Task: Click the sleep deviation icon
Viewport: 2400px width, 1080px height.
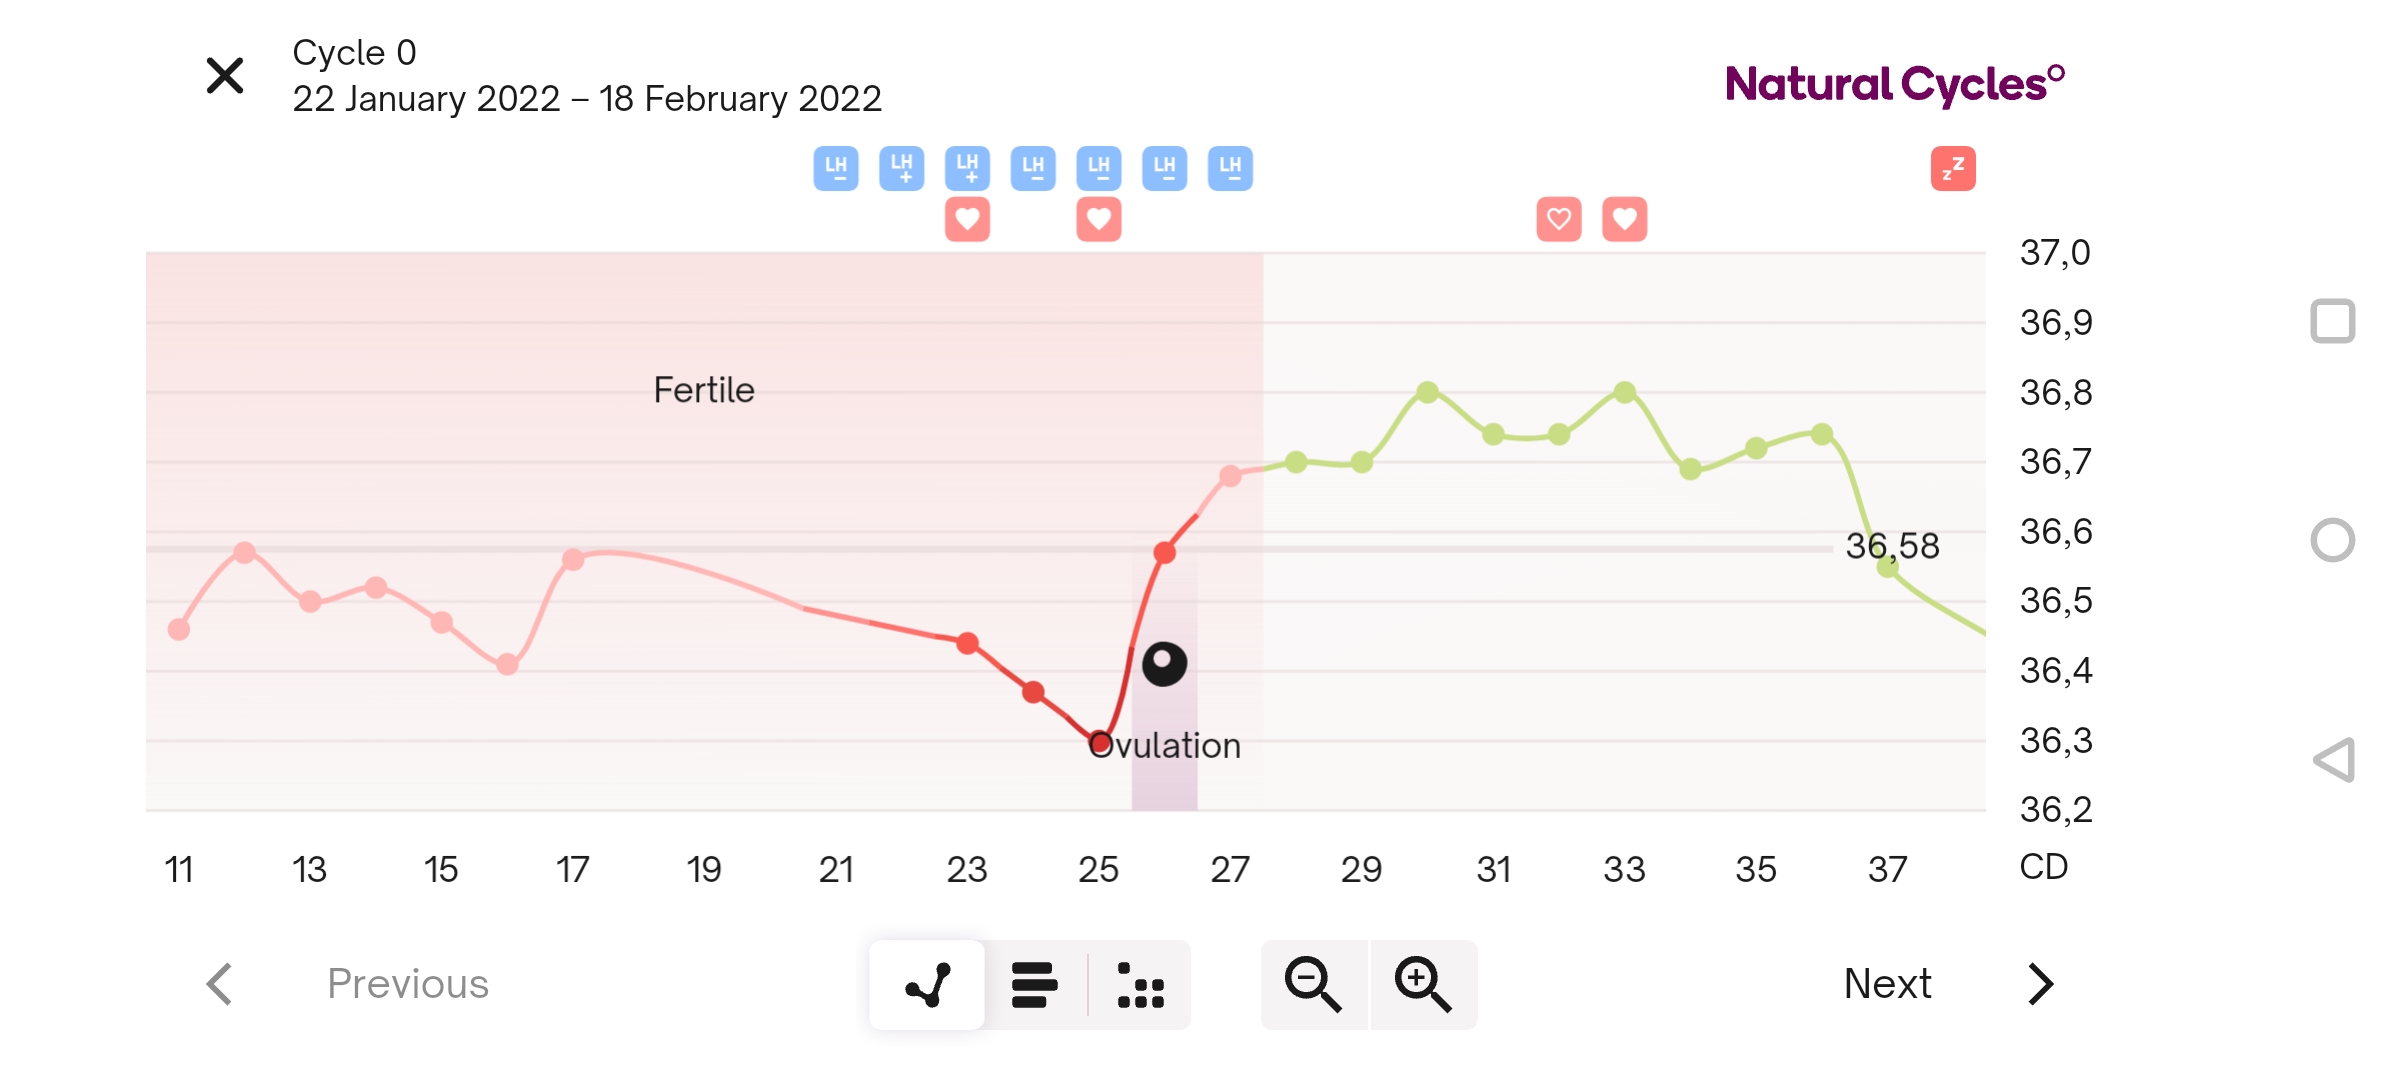Action: click(x=1952, y=168)
